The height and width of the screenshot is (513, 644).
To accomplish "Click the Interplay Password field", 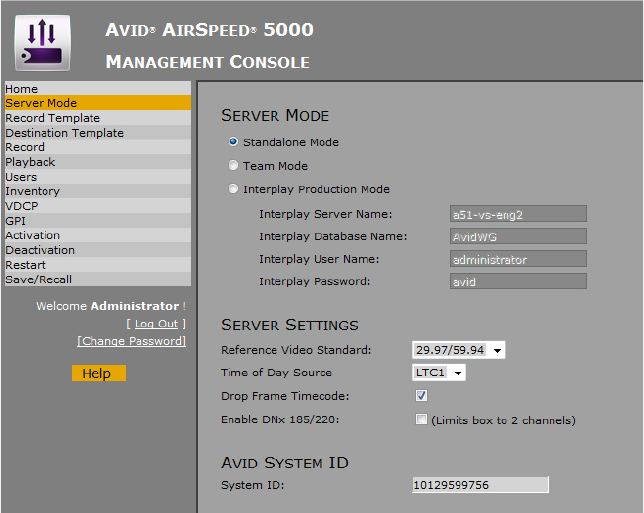I will pyautogui.click(x=518, y=282).
